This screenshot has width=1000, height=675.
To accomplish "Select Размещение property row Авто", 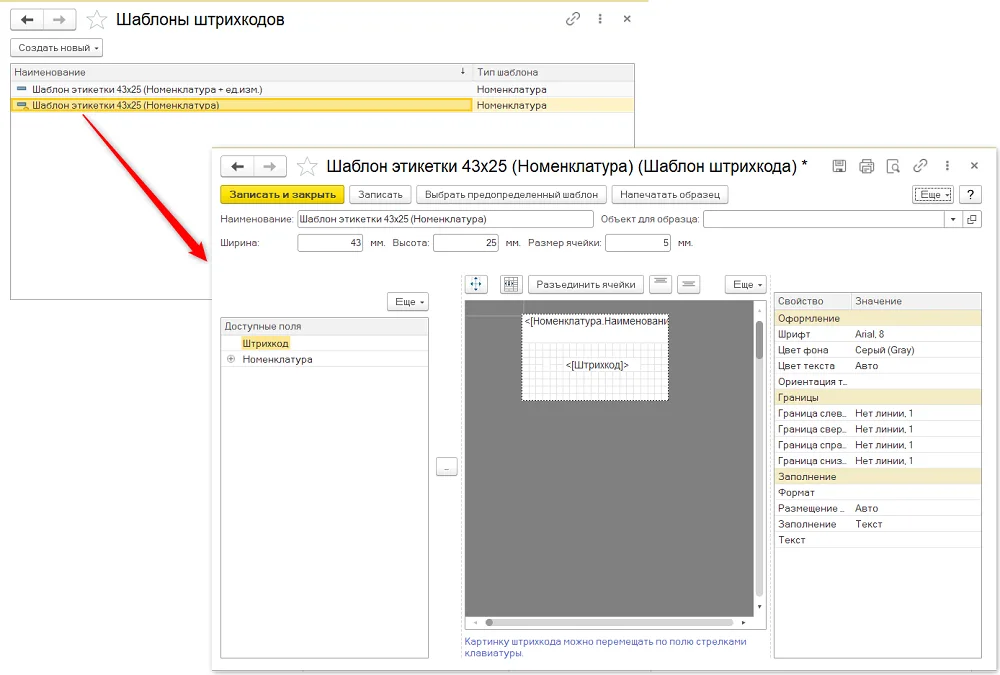I will pos(878,508).
